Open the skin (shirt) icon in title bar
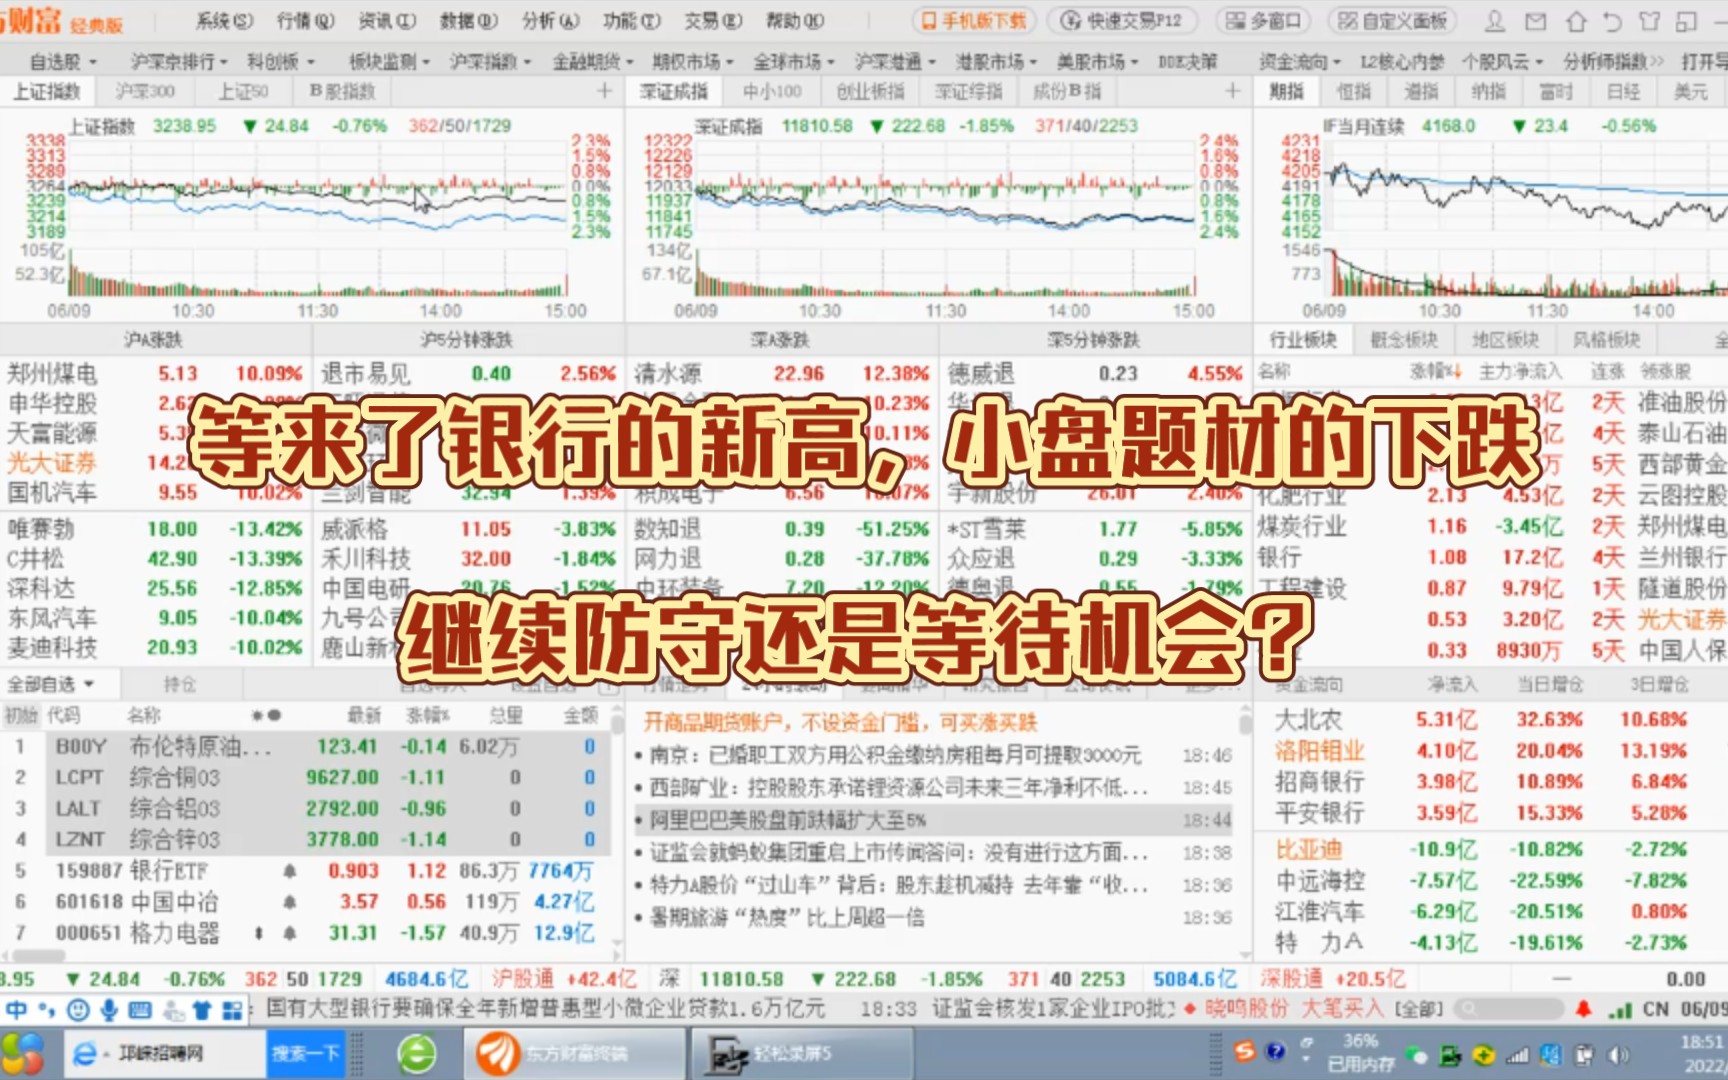The width and height of the screenshot is (1728, 1080). click(1649, 20)
